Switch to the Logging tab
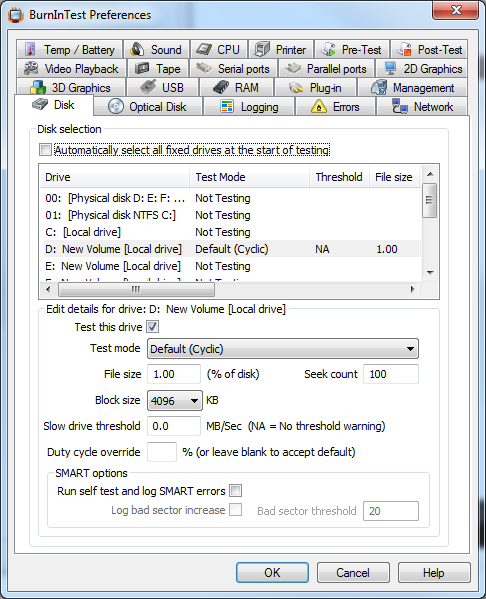This screenshot has height=599, width=486. [249, 107]
